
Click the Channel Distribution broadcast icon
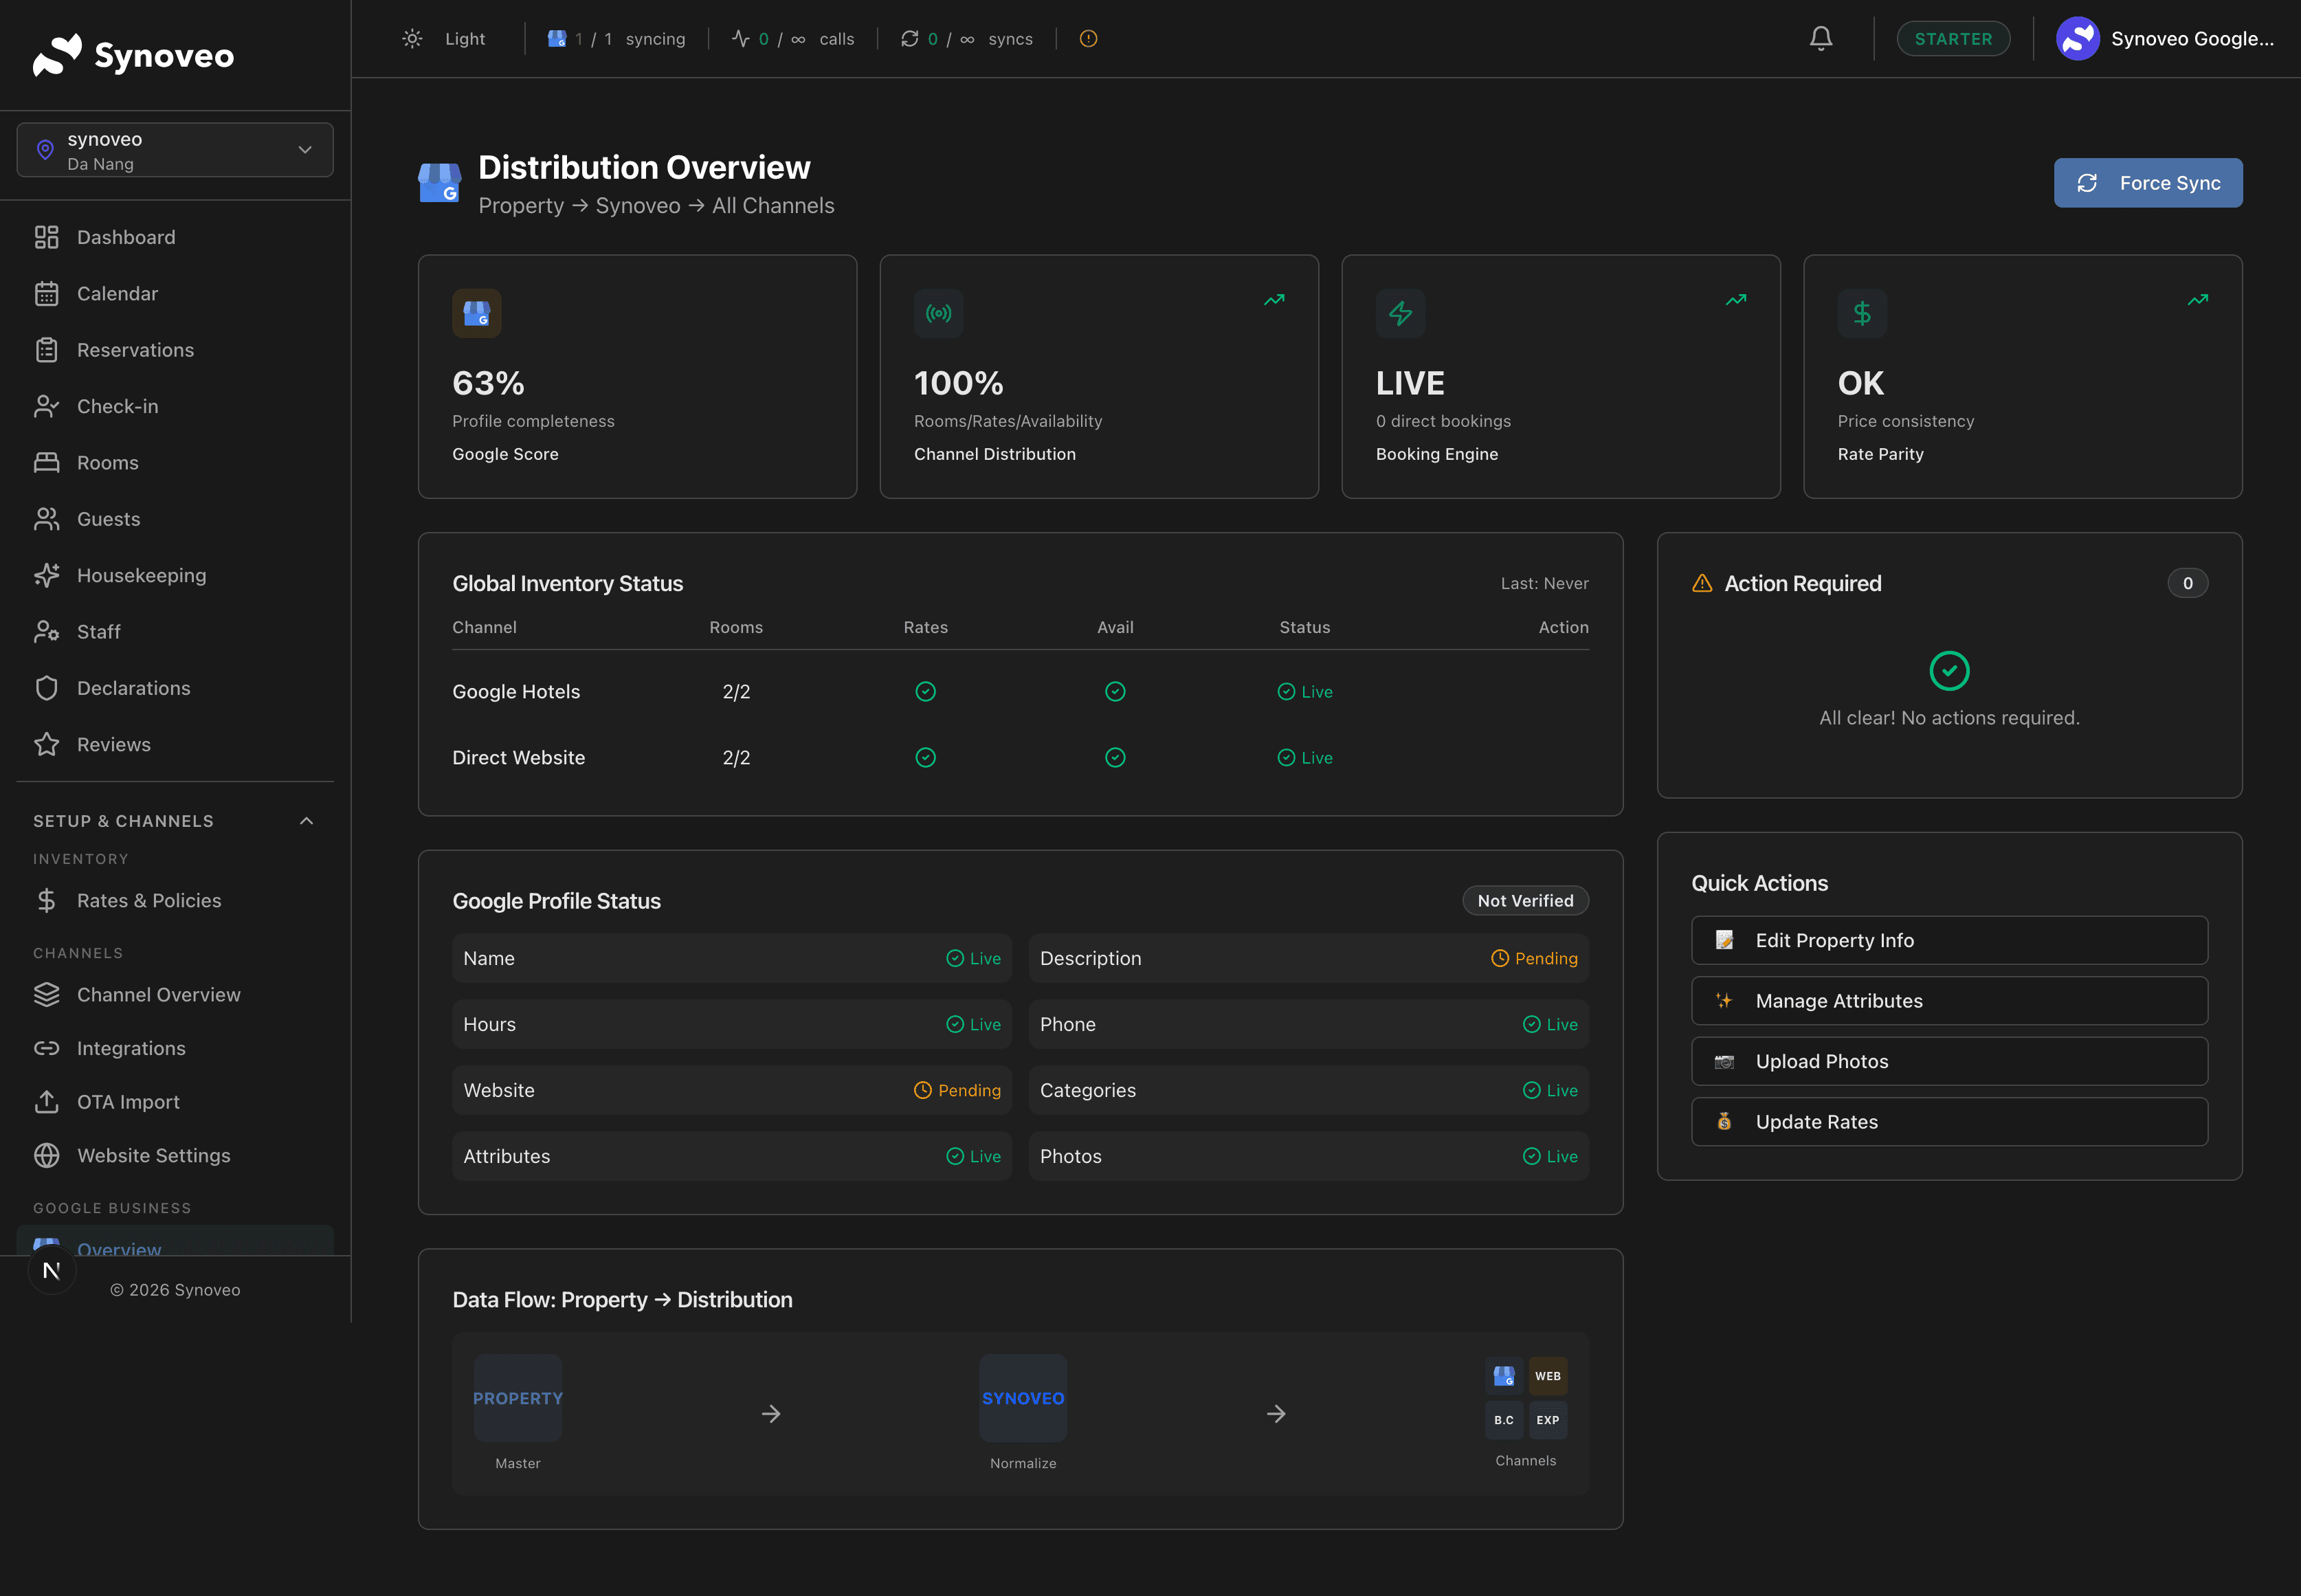938,314
